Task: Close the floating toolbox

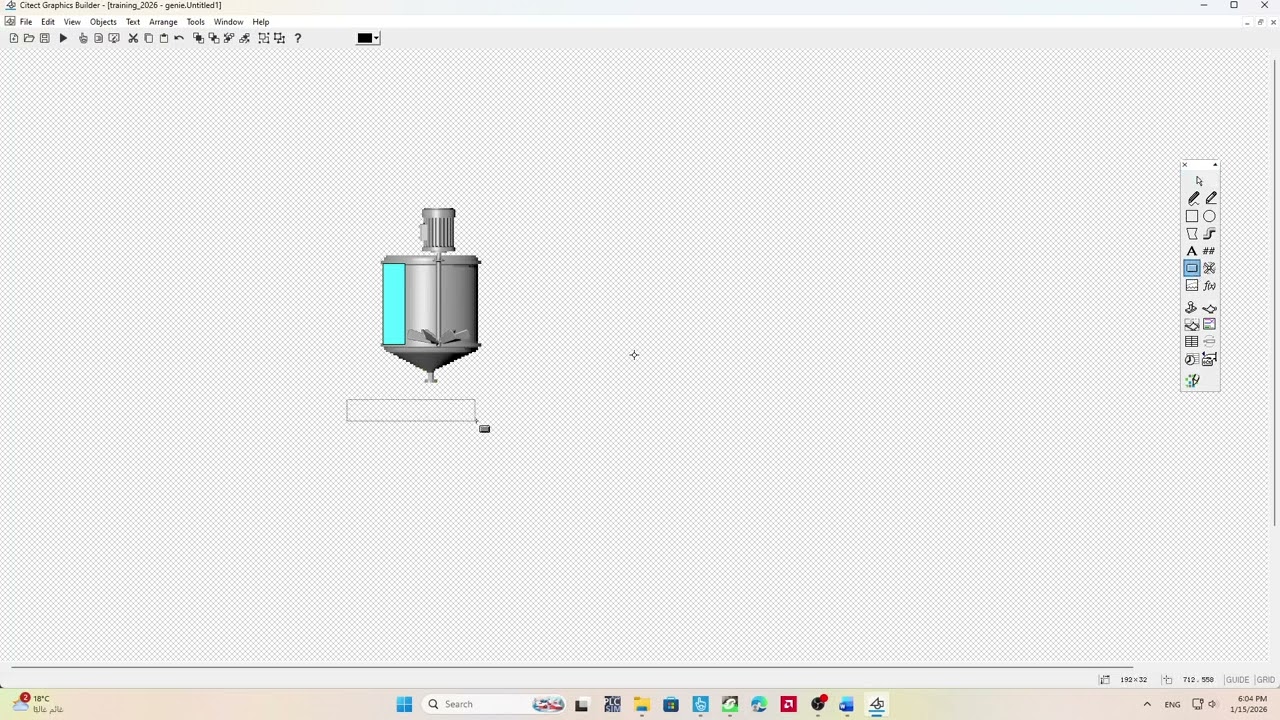Action: click(1185, 165)
